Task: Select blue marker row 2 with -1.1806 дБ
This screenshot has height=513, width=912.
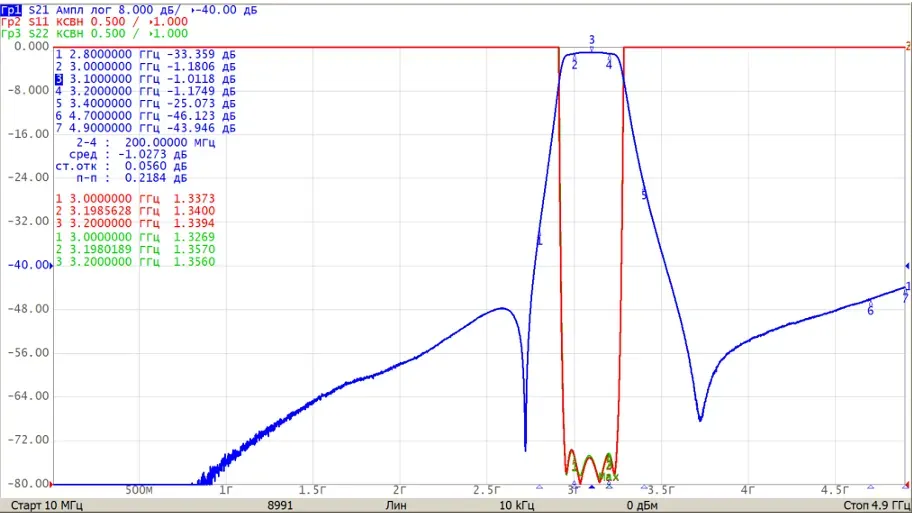Action: (145, 66)
